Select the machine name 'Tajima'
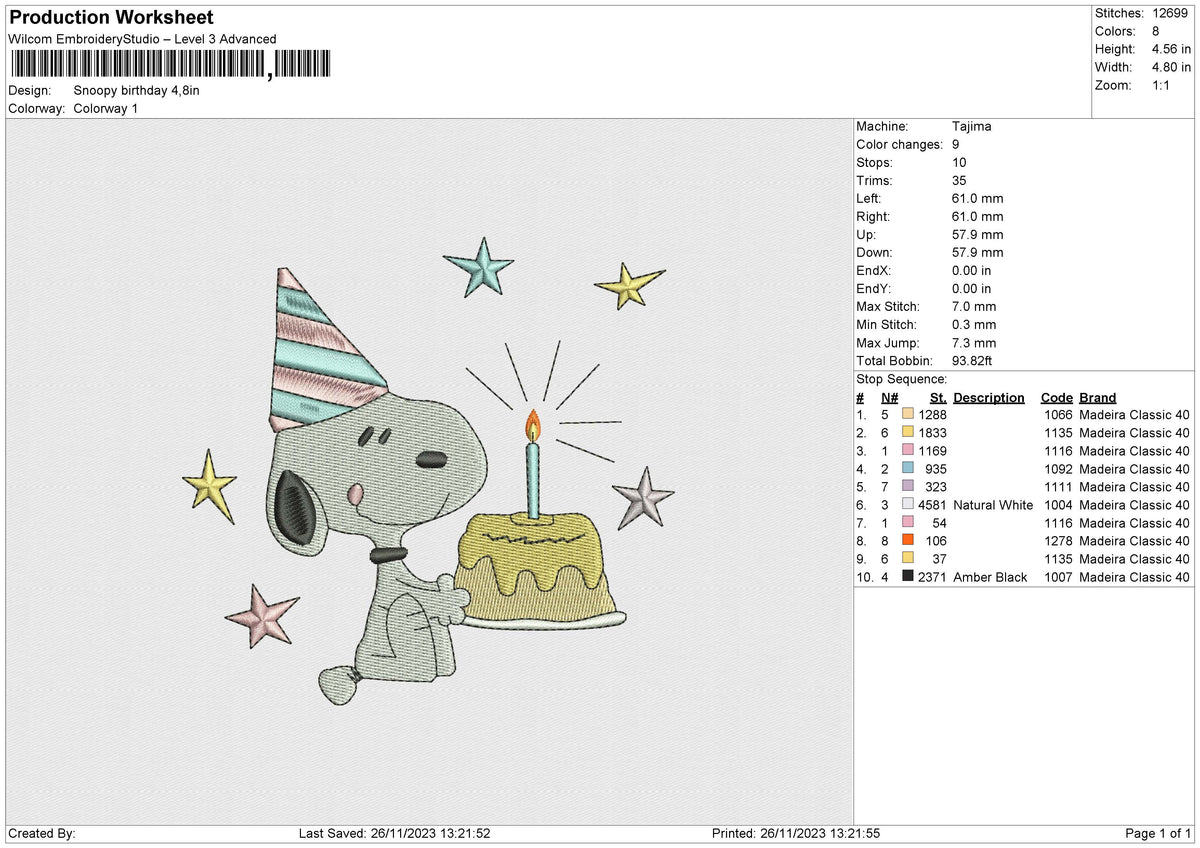The image size is (1200, 848). click(972, 126)
